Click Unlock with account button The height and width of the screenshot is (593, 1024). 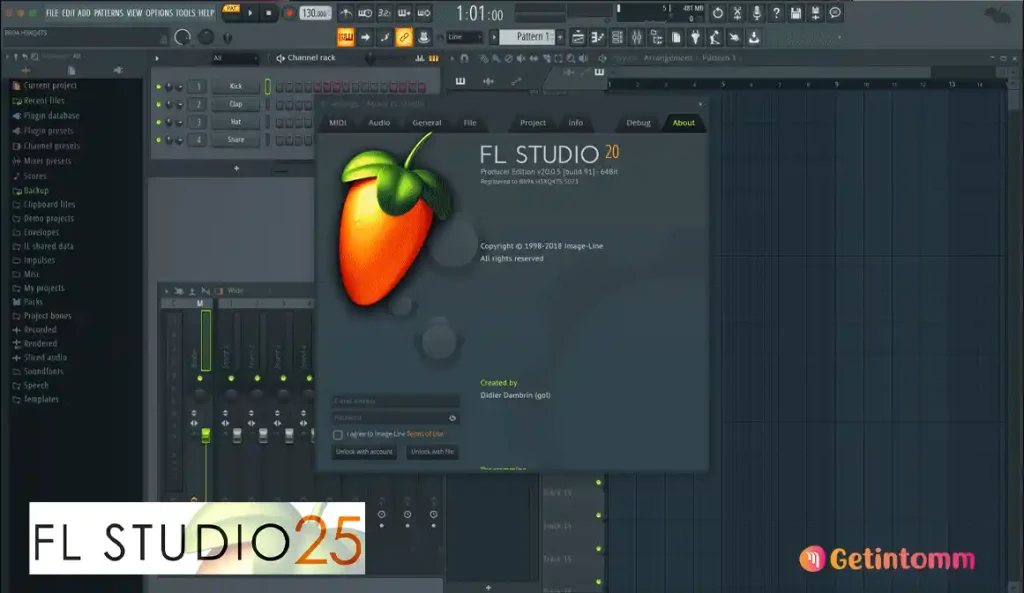[364, 452]
